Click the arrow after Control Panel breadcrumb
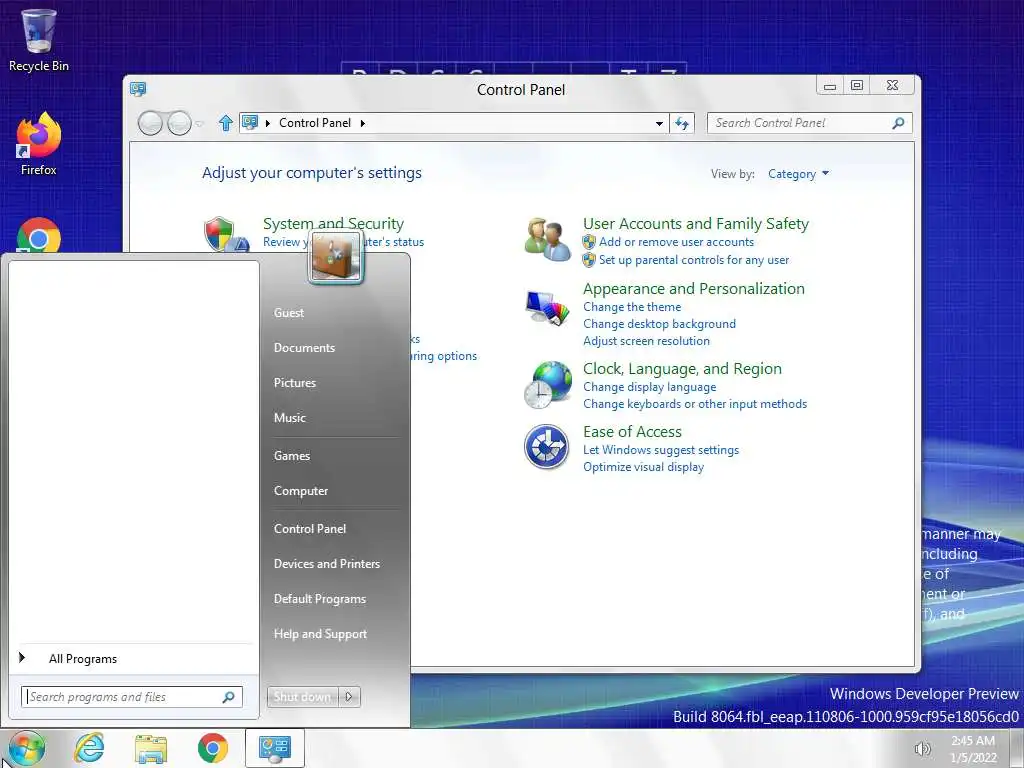 pos(363,123)
